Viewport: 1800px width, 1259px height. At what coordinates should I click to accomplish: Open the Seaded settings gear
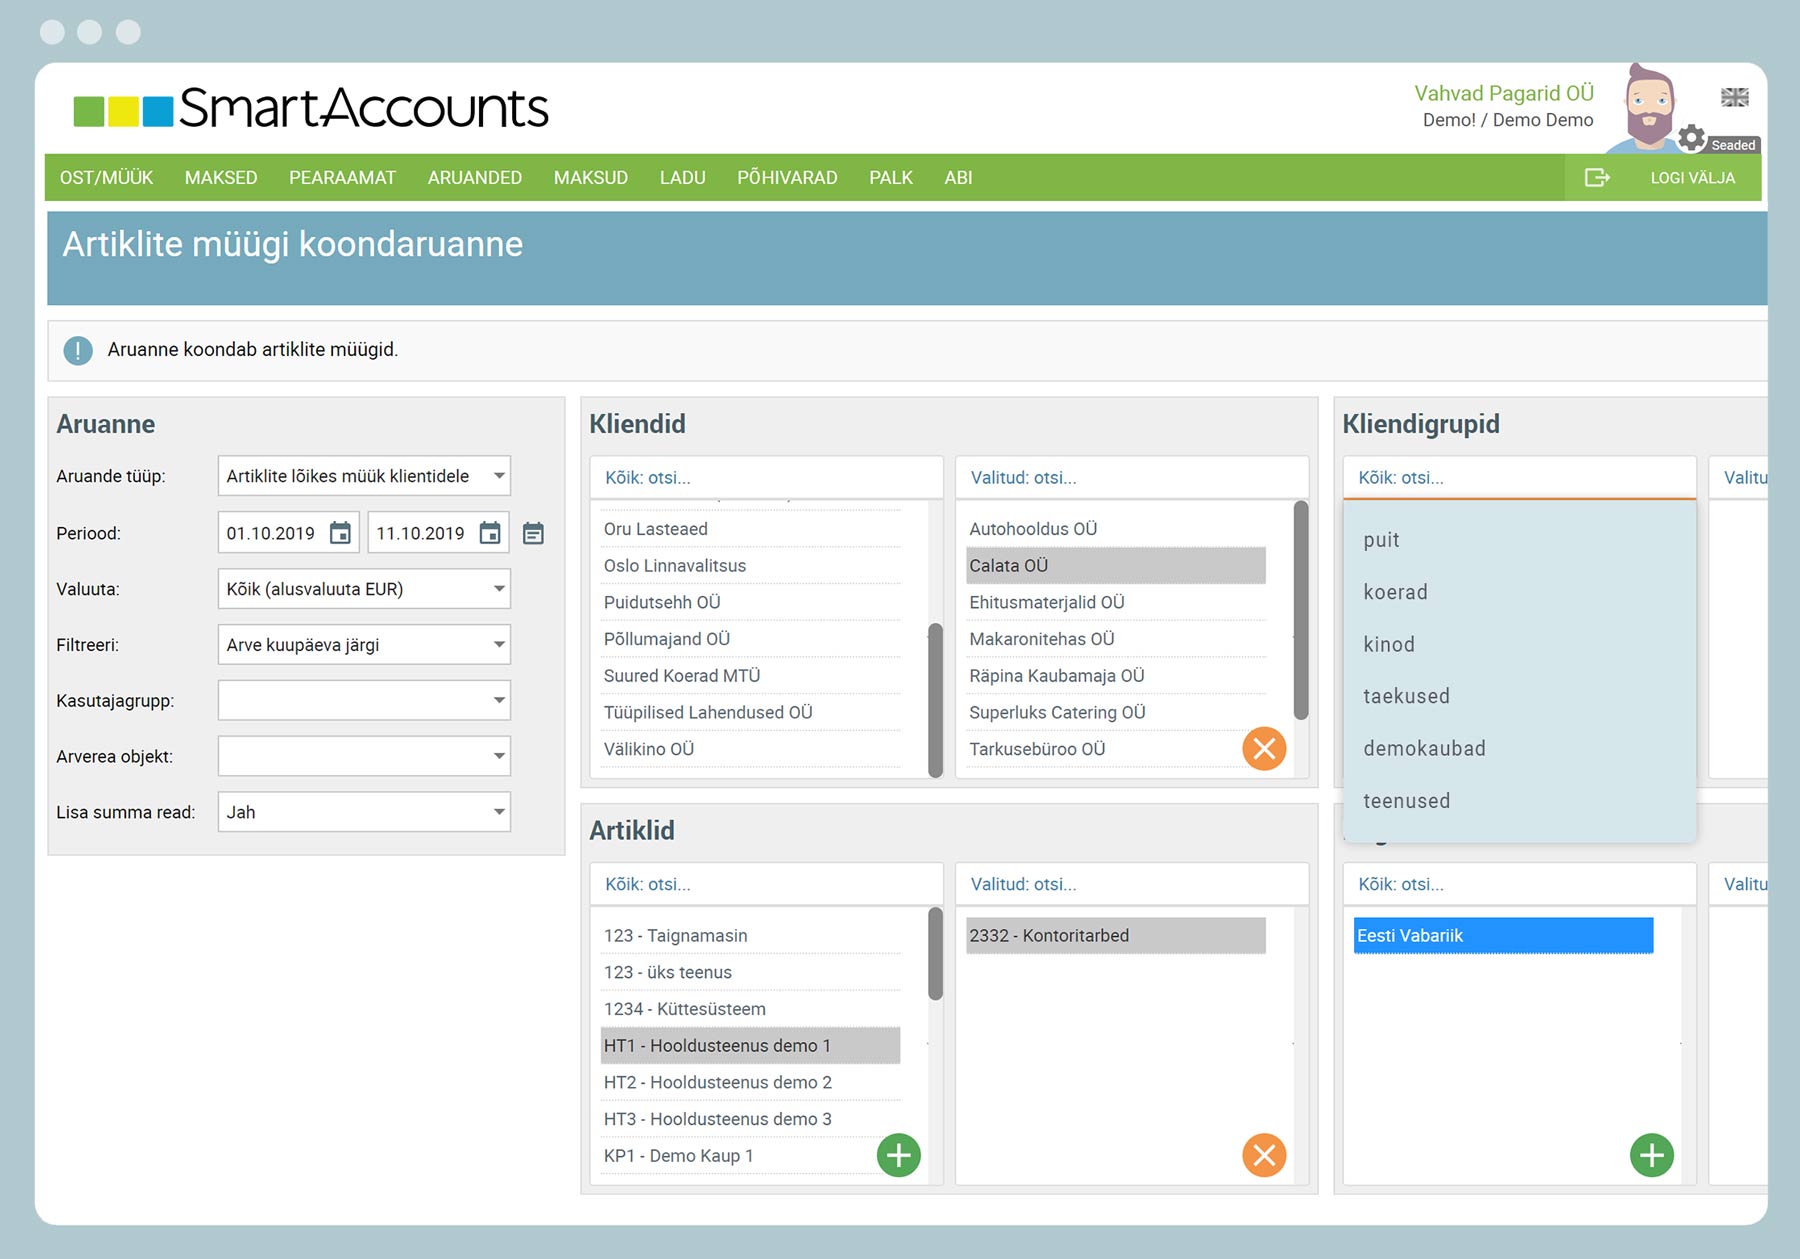[1692, 137]
